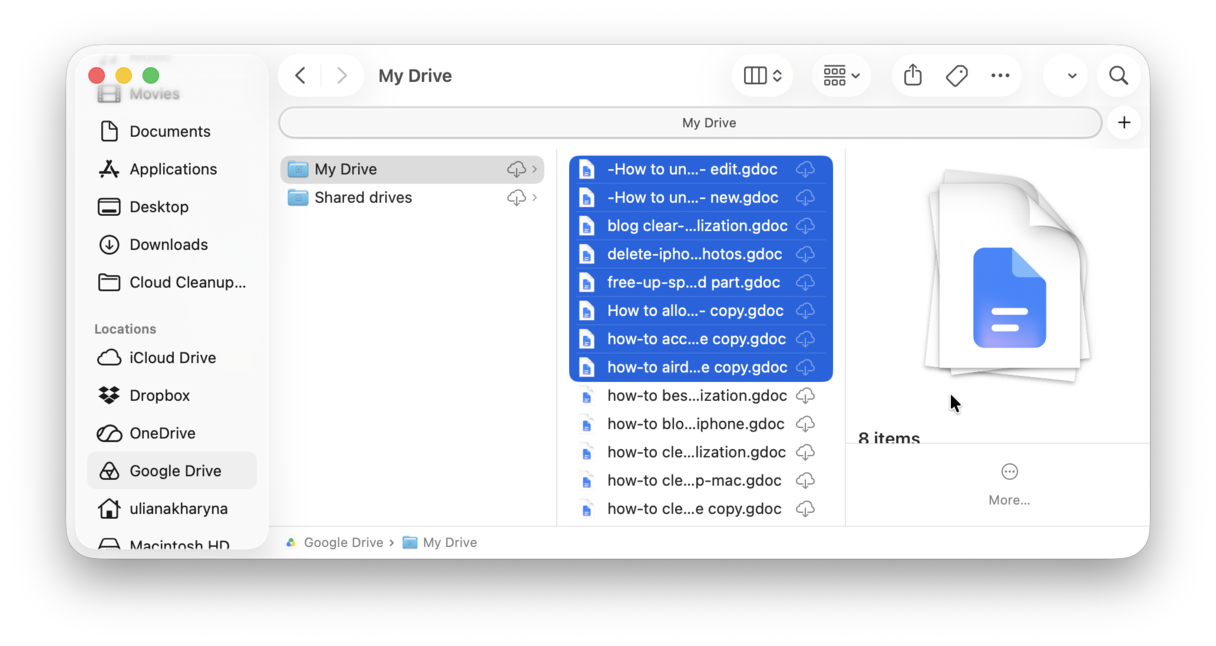Image resolution: width=1216 pixels, height=646 pixels.
Task: Open Applications in the sidebar
Action: pos(172,169)
